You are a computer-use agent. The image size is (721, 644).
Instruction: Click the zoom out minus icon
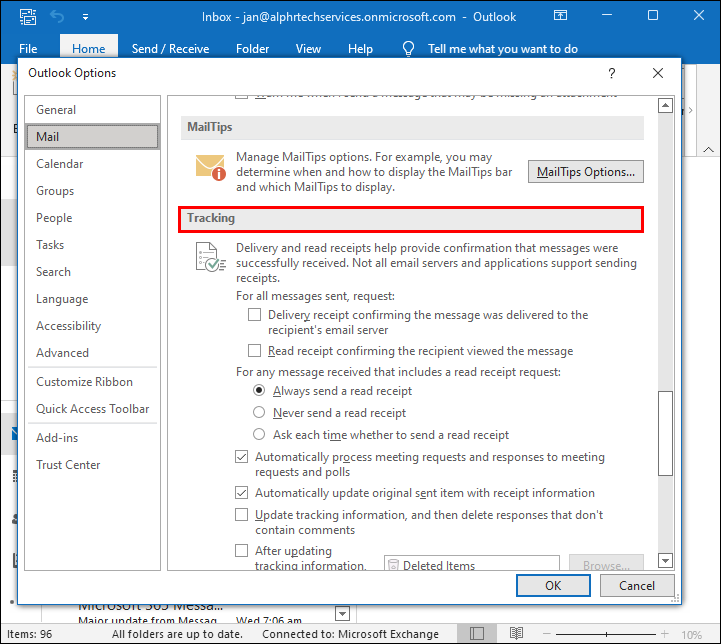(x=547, y=634)
